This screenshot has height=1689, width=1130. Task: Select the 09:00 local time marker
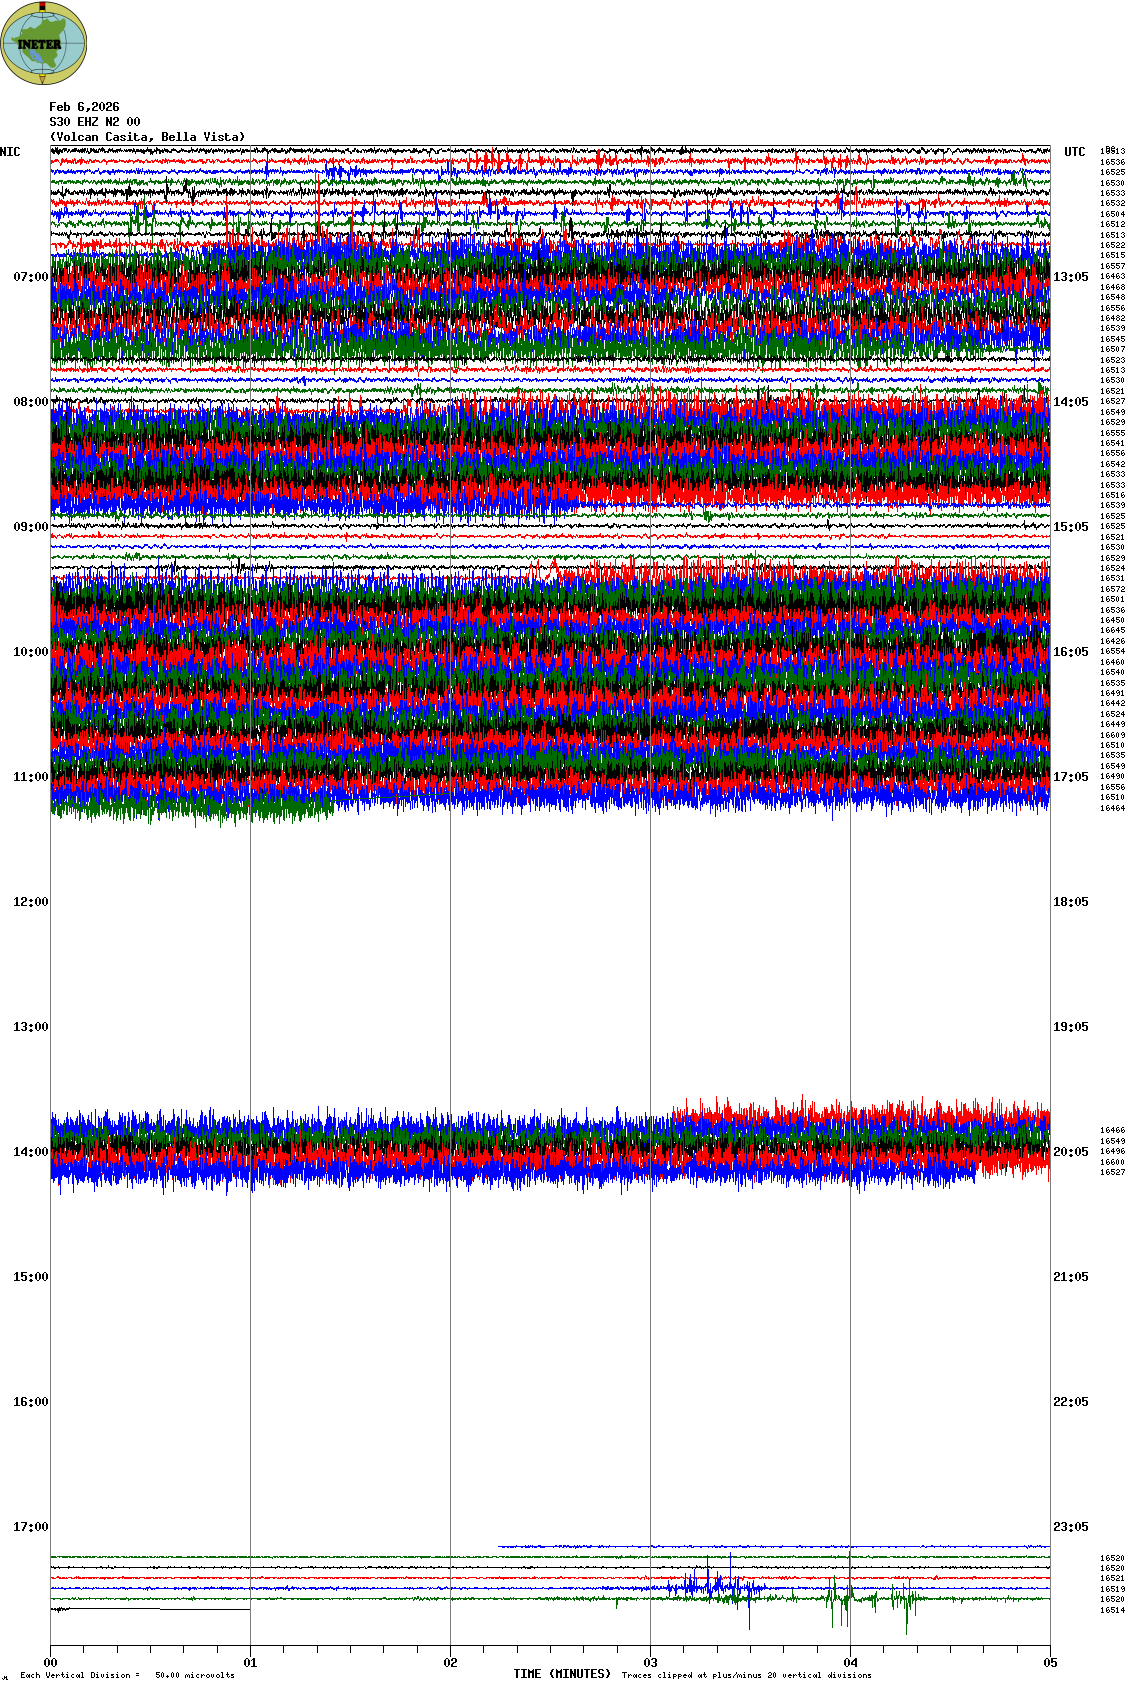[30, 527]
